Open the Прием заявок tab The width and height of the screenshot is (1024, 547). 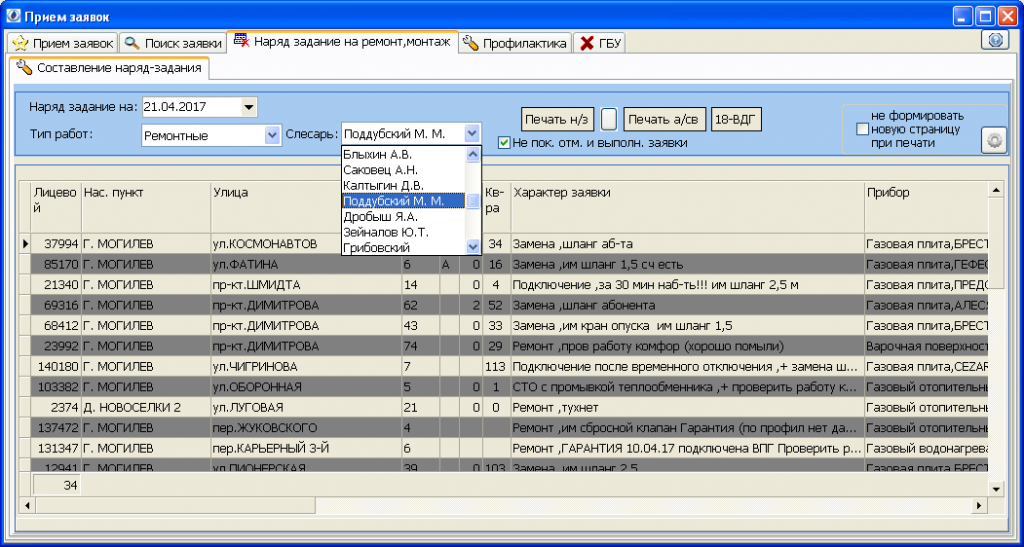tap(63, 44)
